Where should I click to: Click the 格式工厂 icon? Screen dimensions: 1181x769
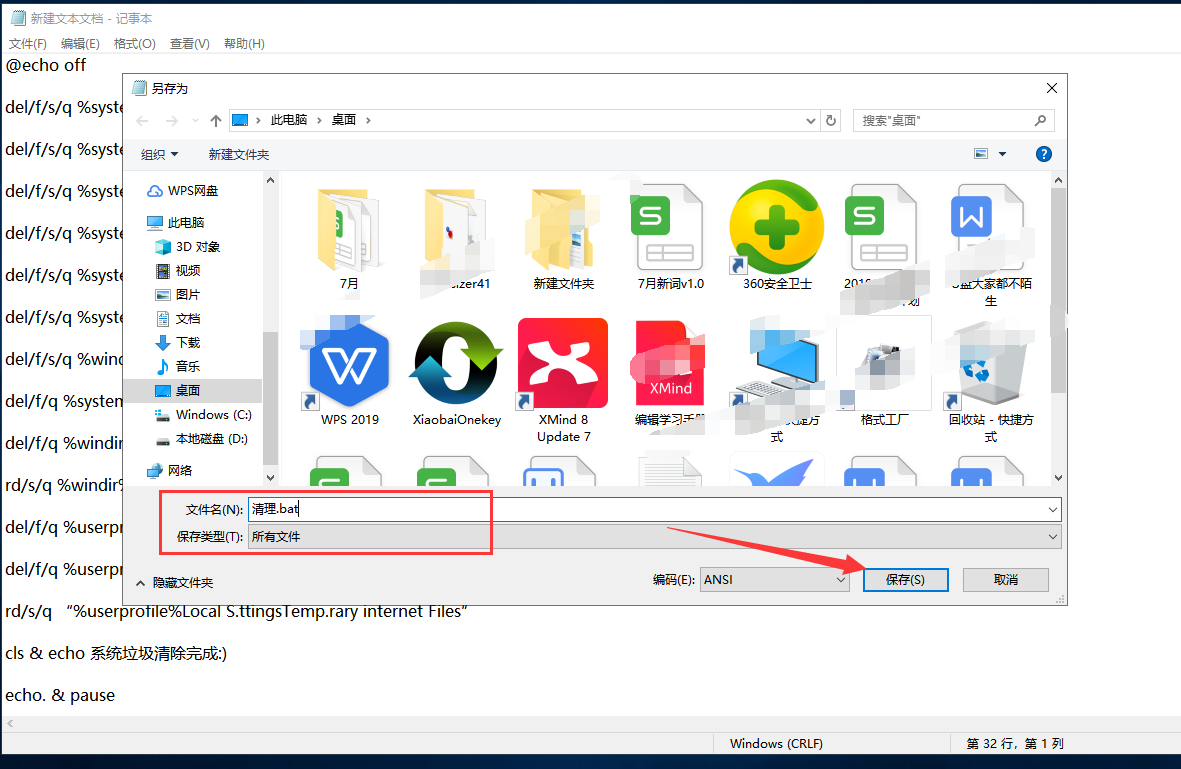coord(884,363)
